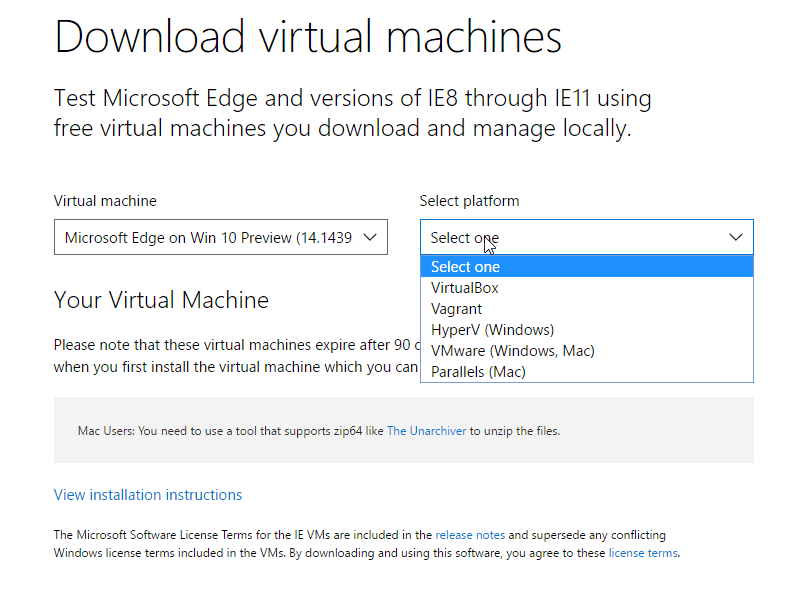Click the 'Test Microsoft Edge and versions' subtitle

[353, 113]
